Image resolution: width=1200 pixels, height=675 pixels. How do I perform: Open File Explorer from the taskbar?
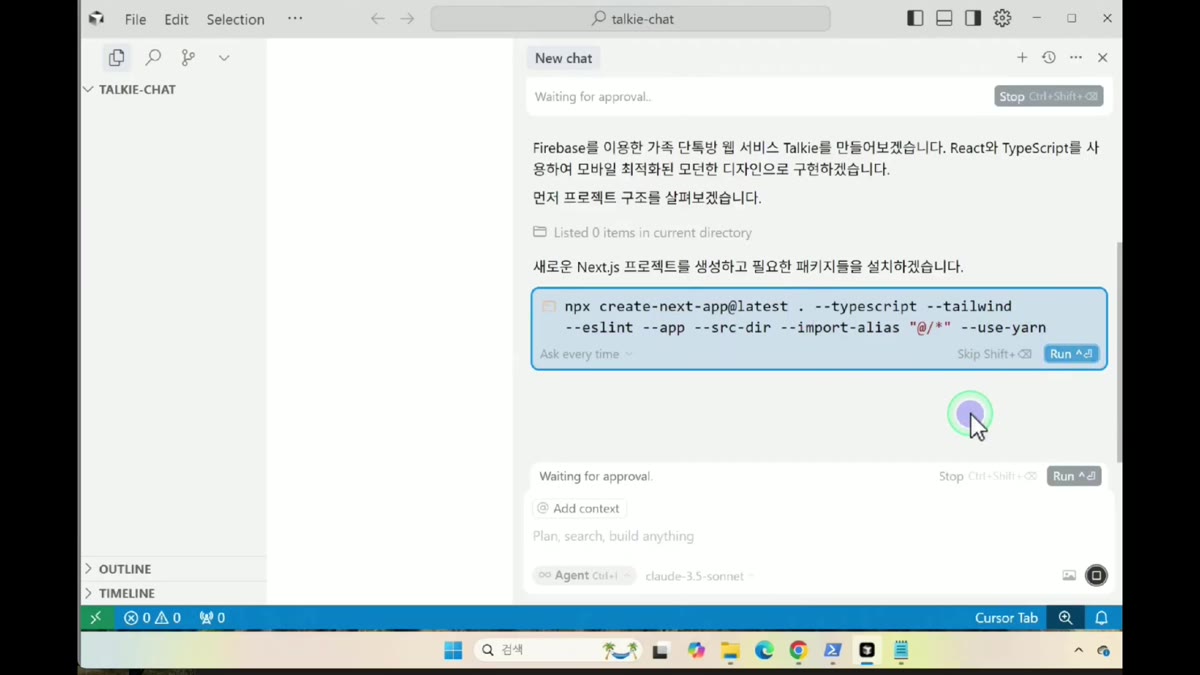click(x=730, y=651)
